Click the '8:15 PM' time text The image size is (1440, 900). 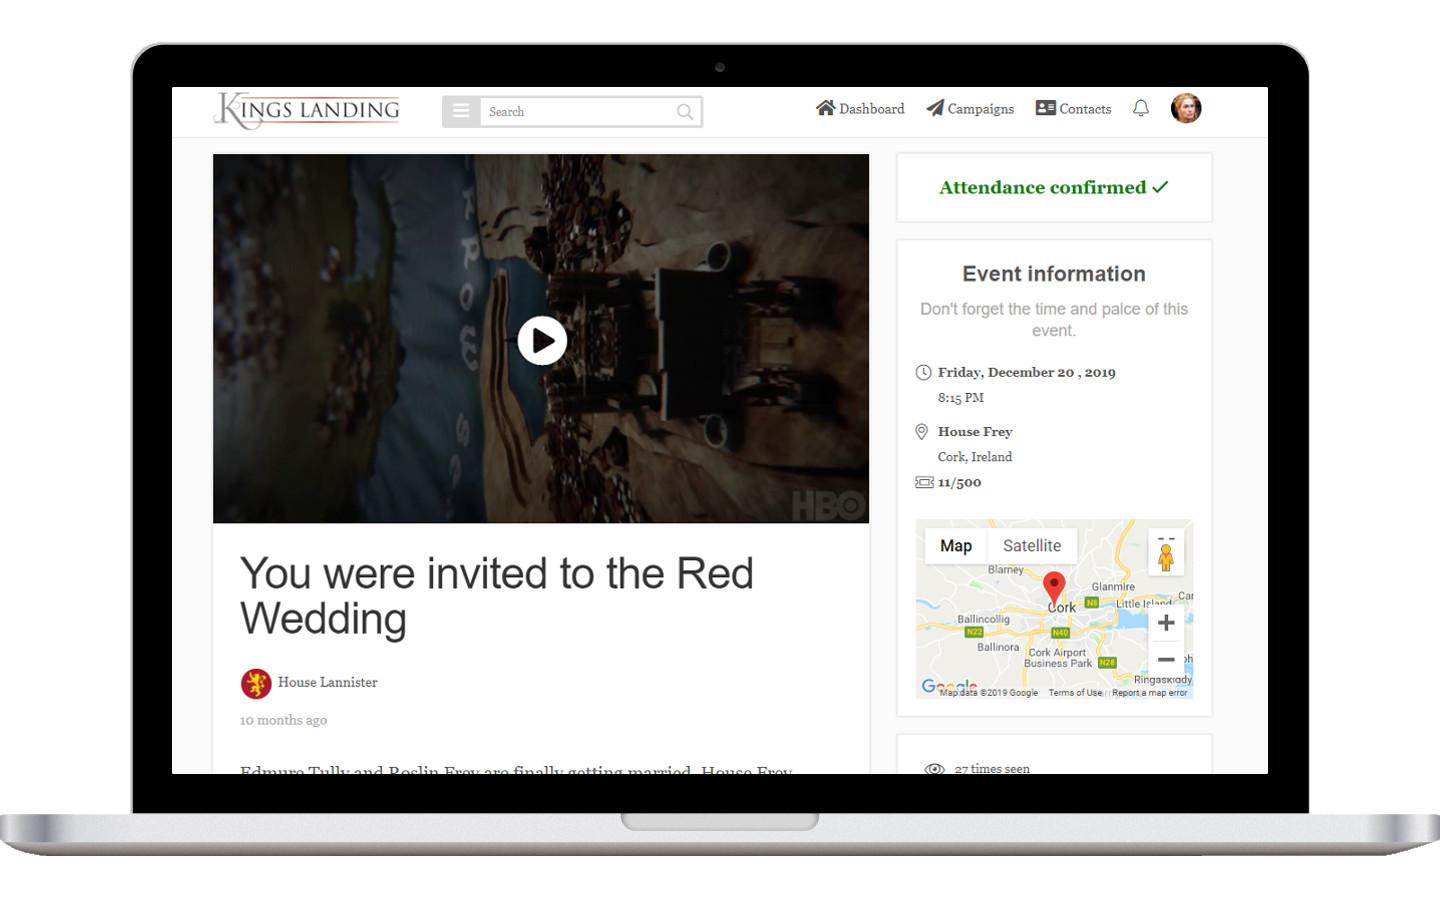click(961, 398)
